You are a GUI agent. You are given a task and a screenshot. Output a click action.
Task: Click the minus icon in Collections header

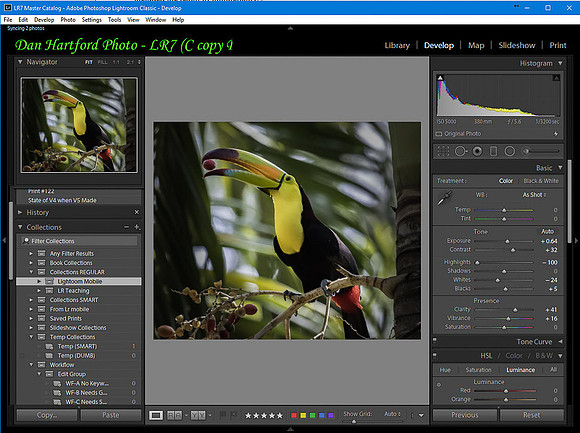click(127, 227)
